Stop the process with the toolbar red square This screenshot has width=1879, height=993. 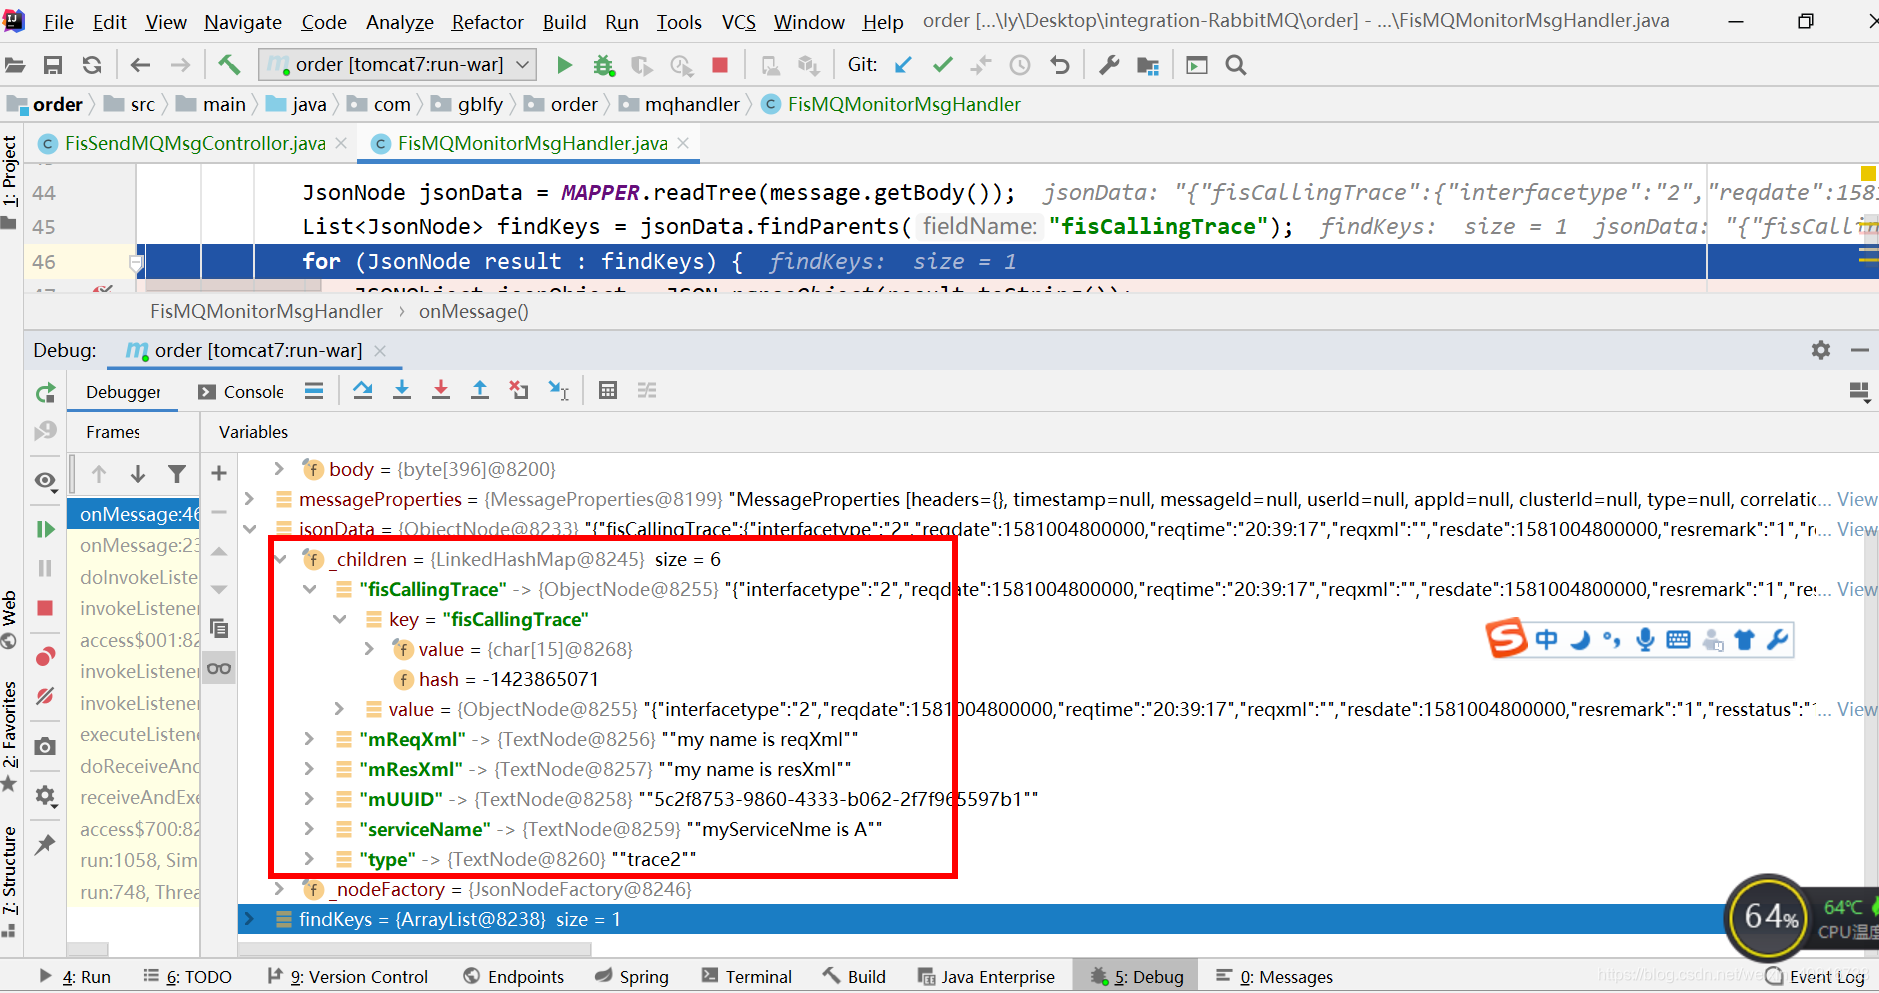(719, 65)
